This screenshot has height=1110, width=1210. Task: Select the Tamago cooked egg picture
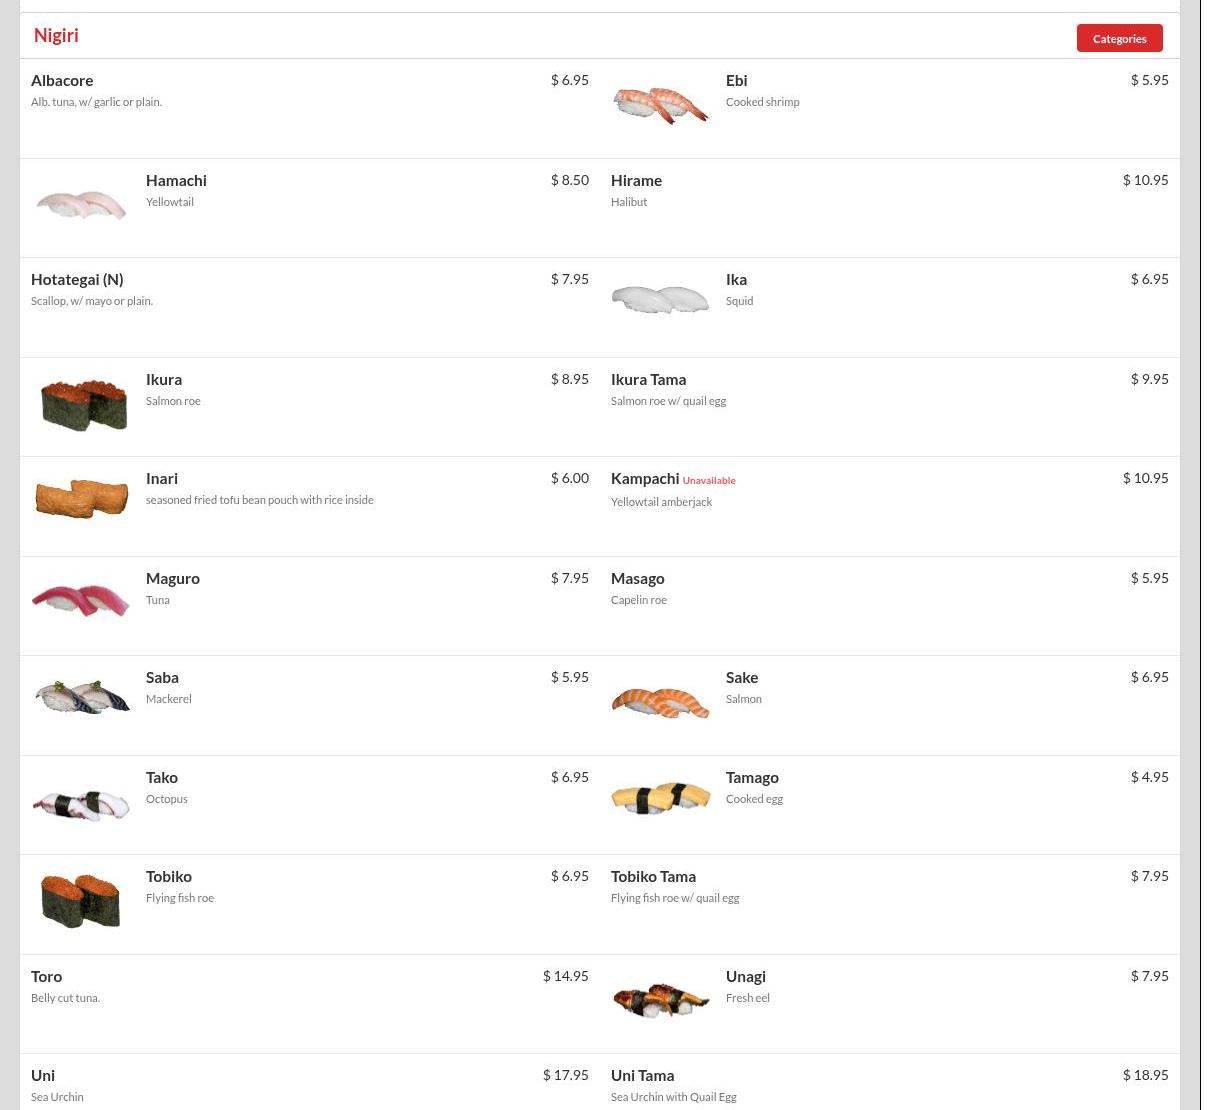[660, 797]
